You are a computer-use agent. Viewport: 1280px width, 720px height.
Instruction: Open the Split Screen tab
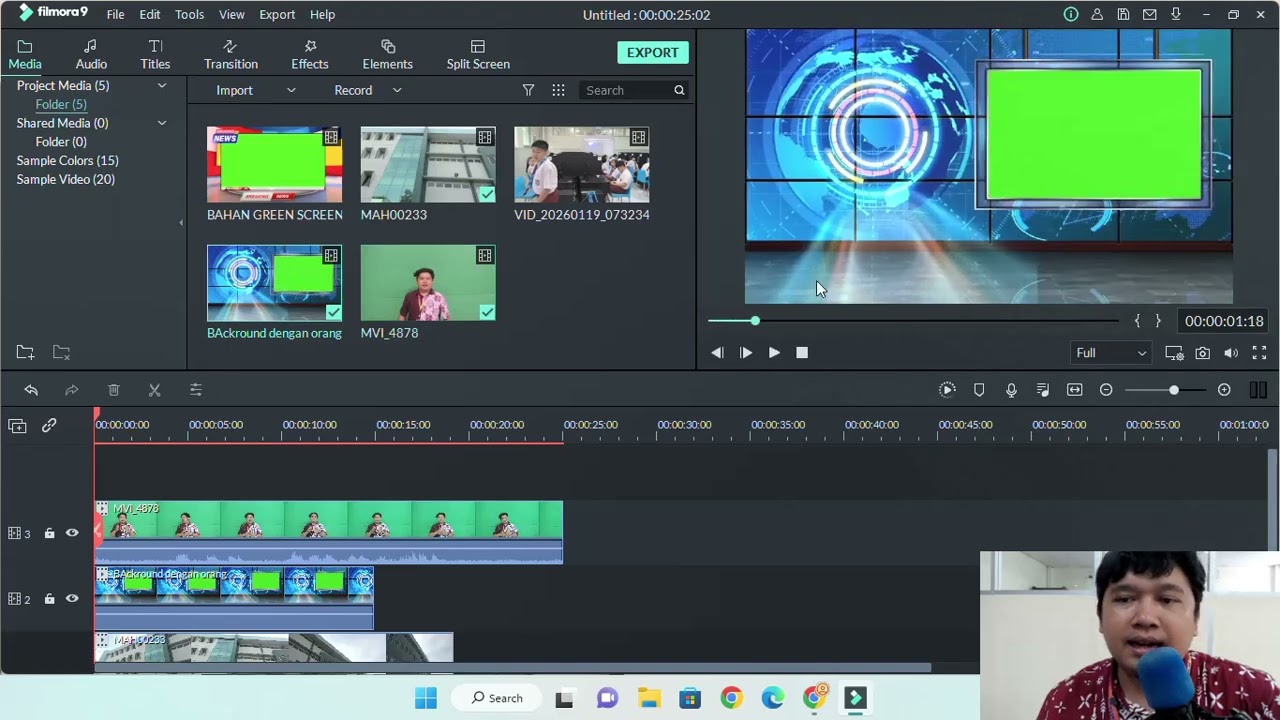(478, 55)
